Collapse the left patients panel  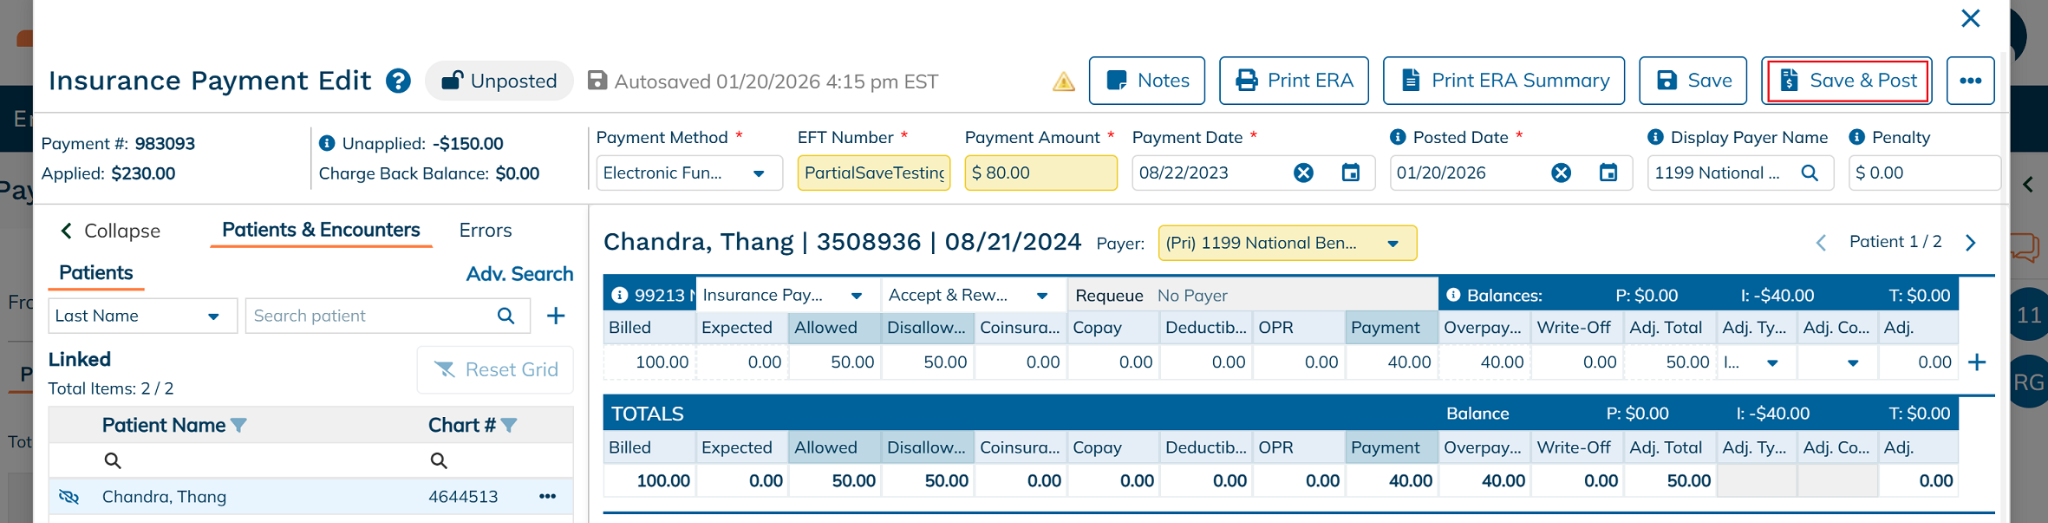[110, 231]
